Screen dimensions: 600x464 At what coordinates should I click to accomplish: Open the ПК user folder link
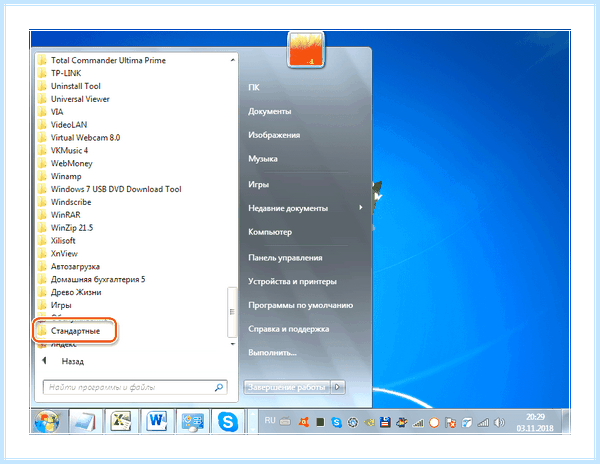(254, 88)
